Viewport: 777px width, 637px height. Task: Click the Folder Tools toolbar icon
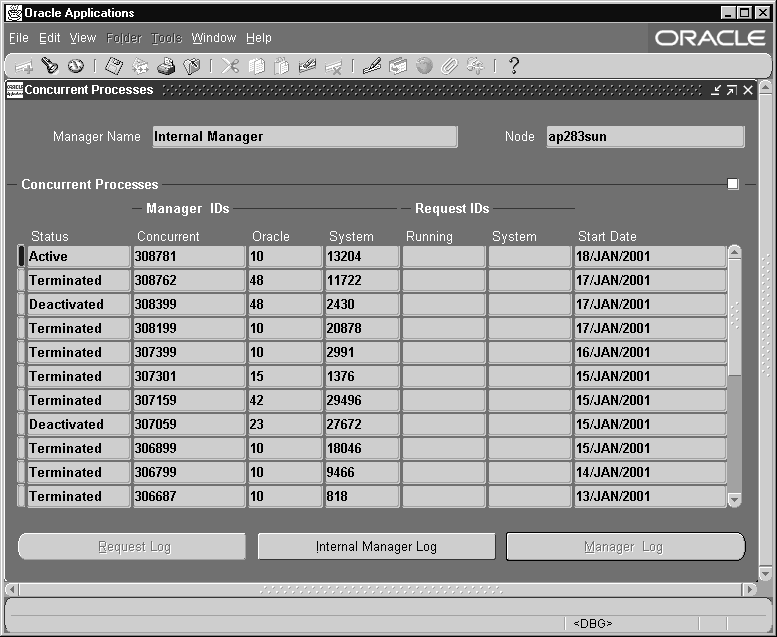(475, 66)
